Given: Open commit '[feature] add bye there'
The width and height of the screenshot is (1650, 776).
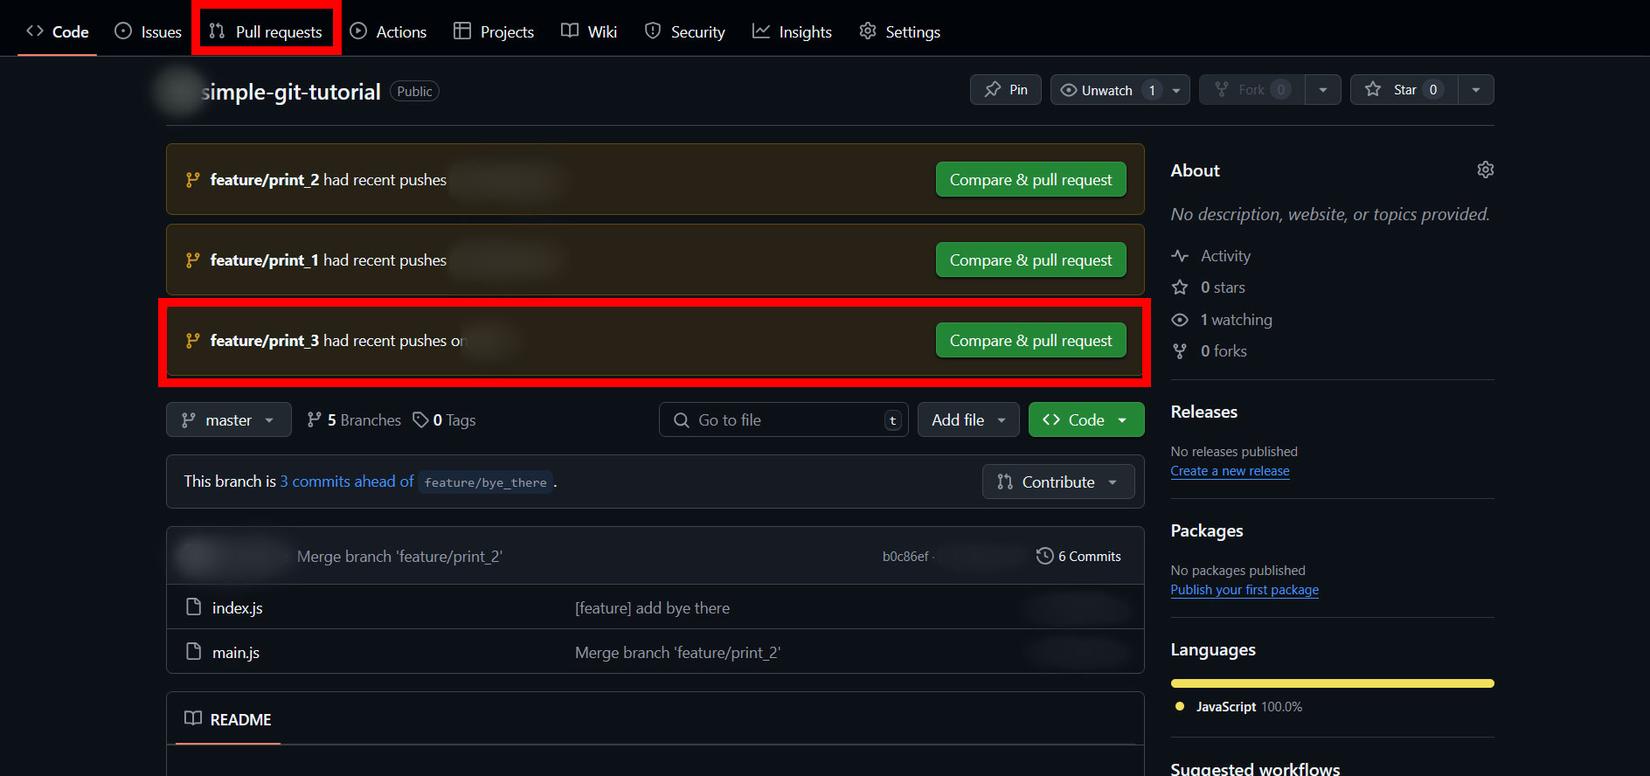Looking at the screenshot, I should coord(652,608).
